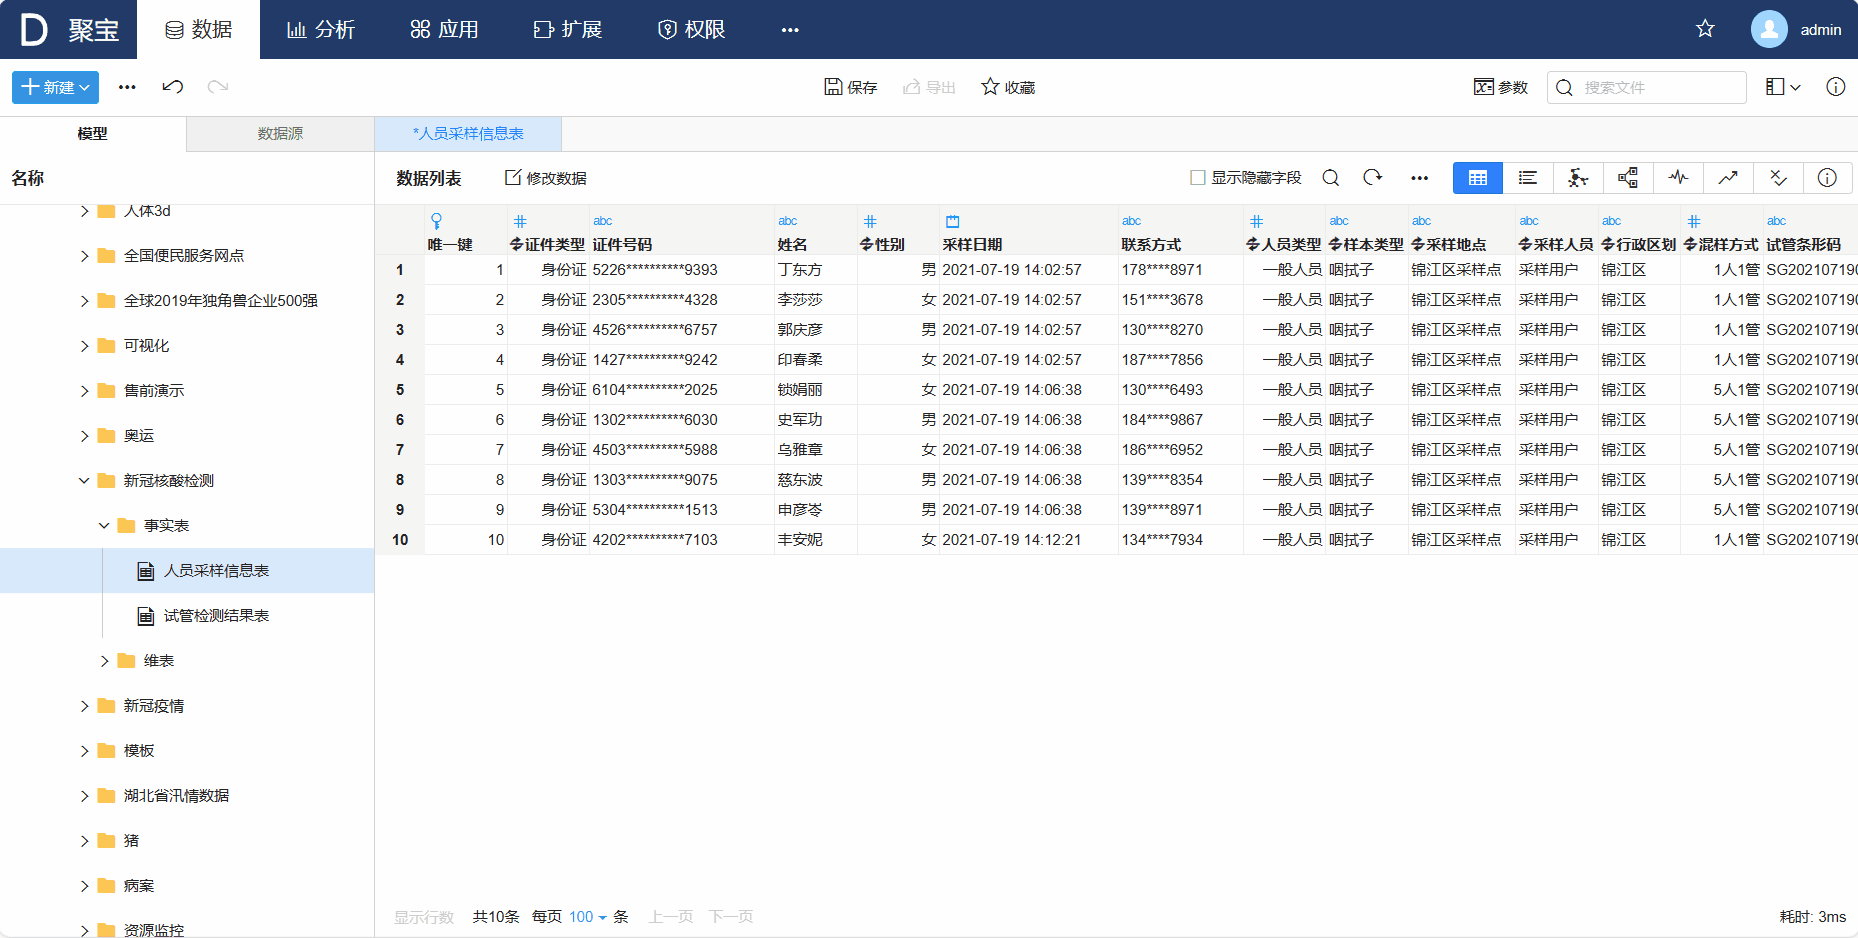The height and width of the screenshot is (938, 1858).
Task: Click the 采样日期 column header
Action: 1028,232
